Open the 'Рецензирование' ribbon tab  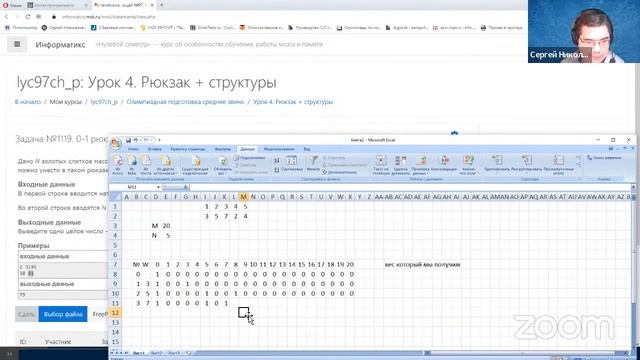click(x=279, y=149)
